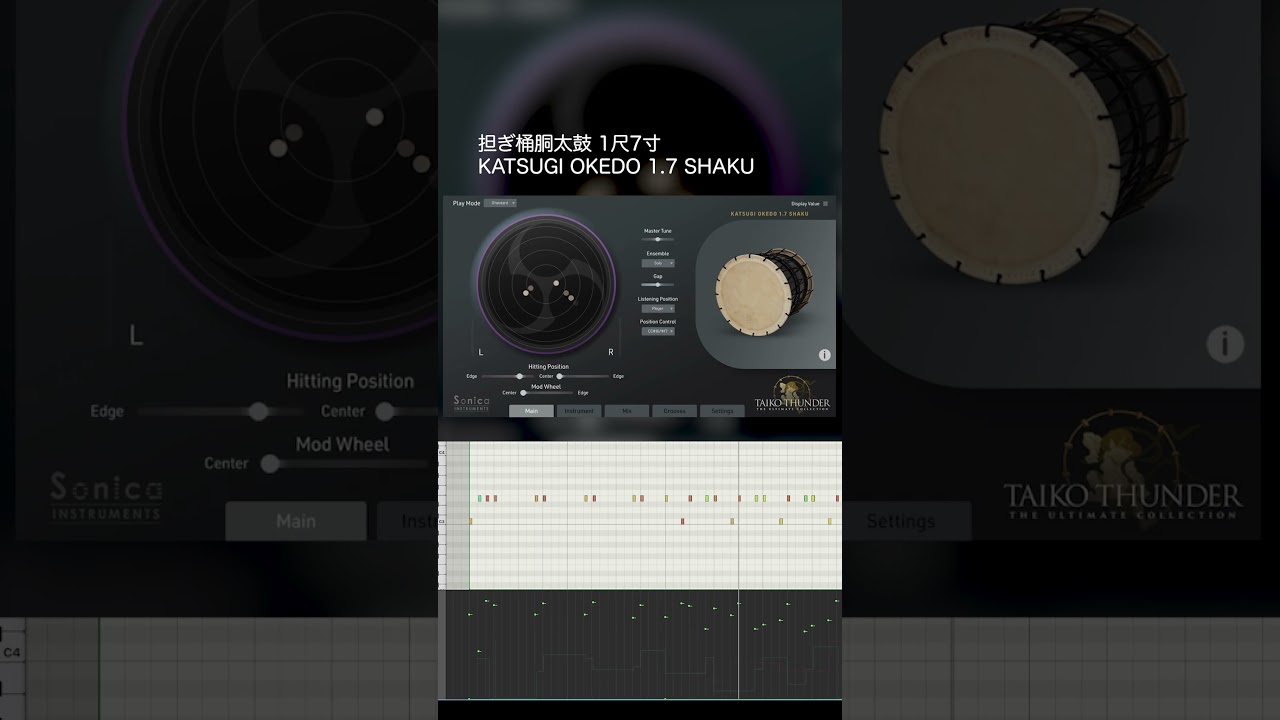Switch to the Main tab
The height and width of the screenshot is (720, 1280).
pos(531,411)
